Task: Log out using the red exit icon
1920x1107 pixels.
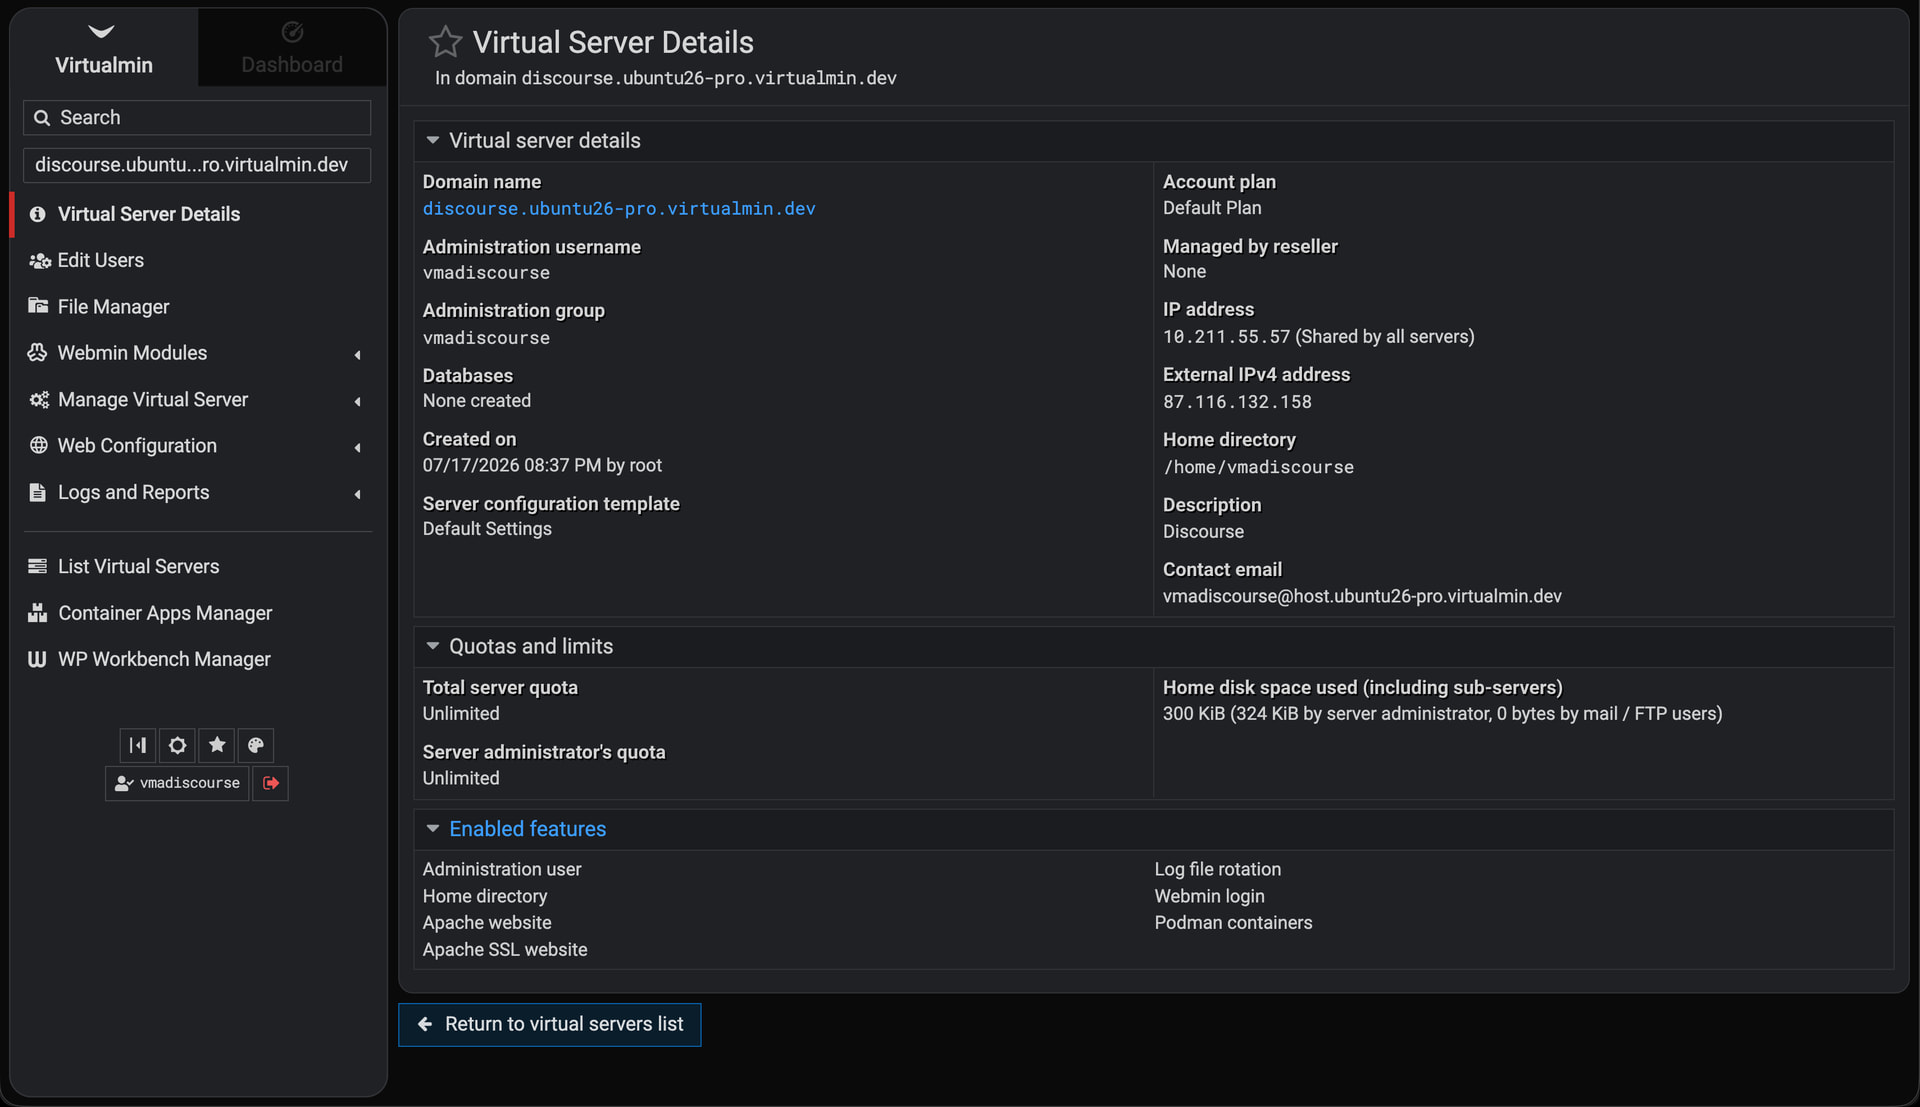Action: 271,783
